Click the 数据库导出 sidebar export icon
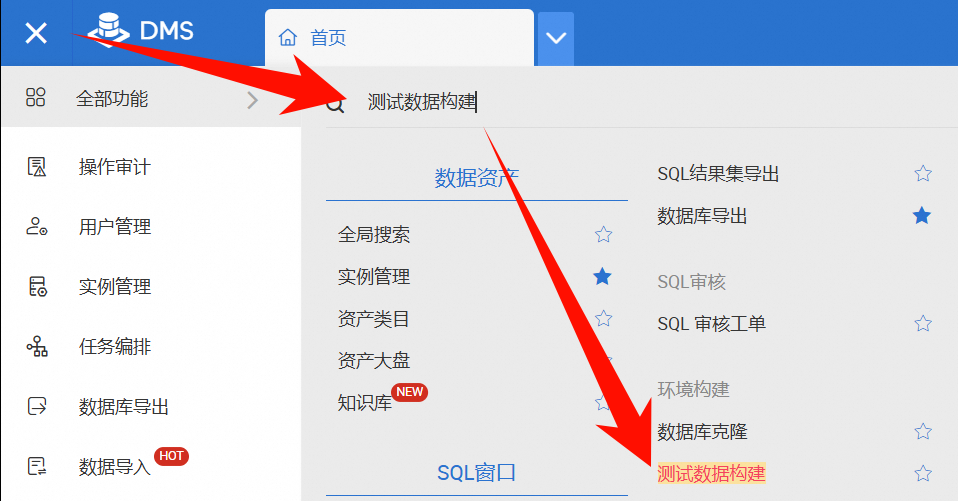Viewport: 958px width, 501px height. pos(37,406)
